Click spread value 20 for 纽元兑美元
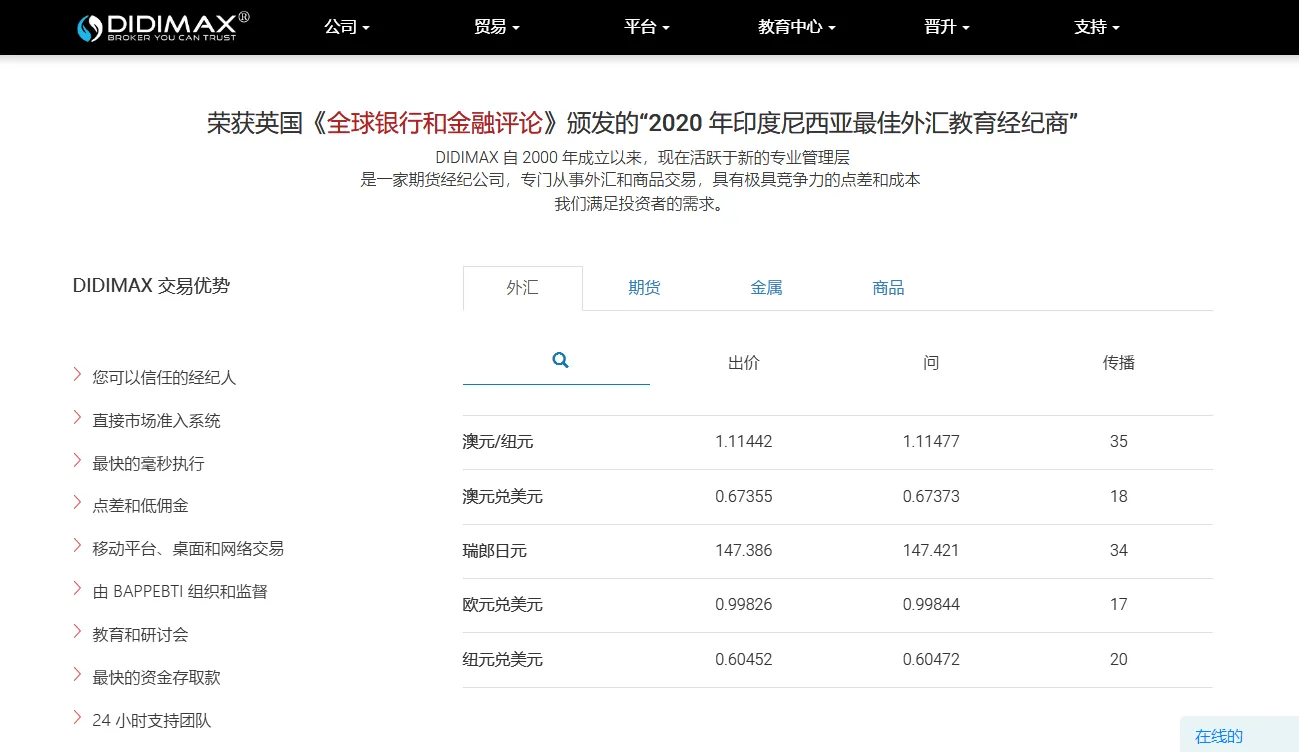Image resolution: width=1299 pixels, height=752 pixels. coord(1119,659)
